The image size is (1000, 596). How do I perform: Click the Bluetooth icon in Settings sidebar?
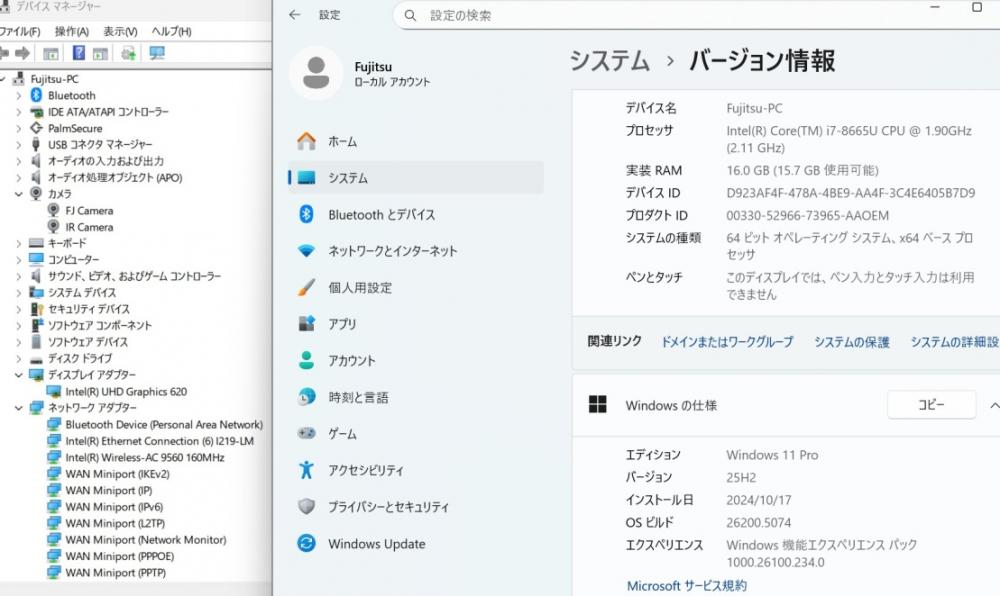click(x=307, y=214)
